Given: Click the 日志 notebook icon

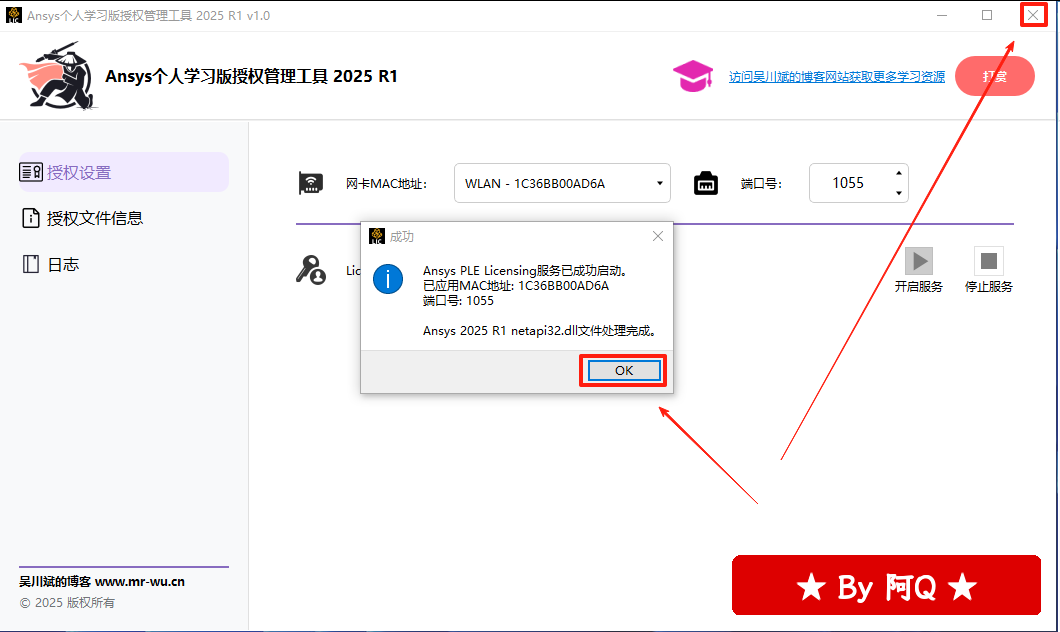Looking at the screenshot, I should 31,264.
